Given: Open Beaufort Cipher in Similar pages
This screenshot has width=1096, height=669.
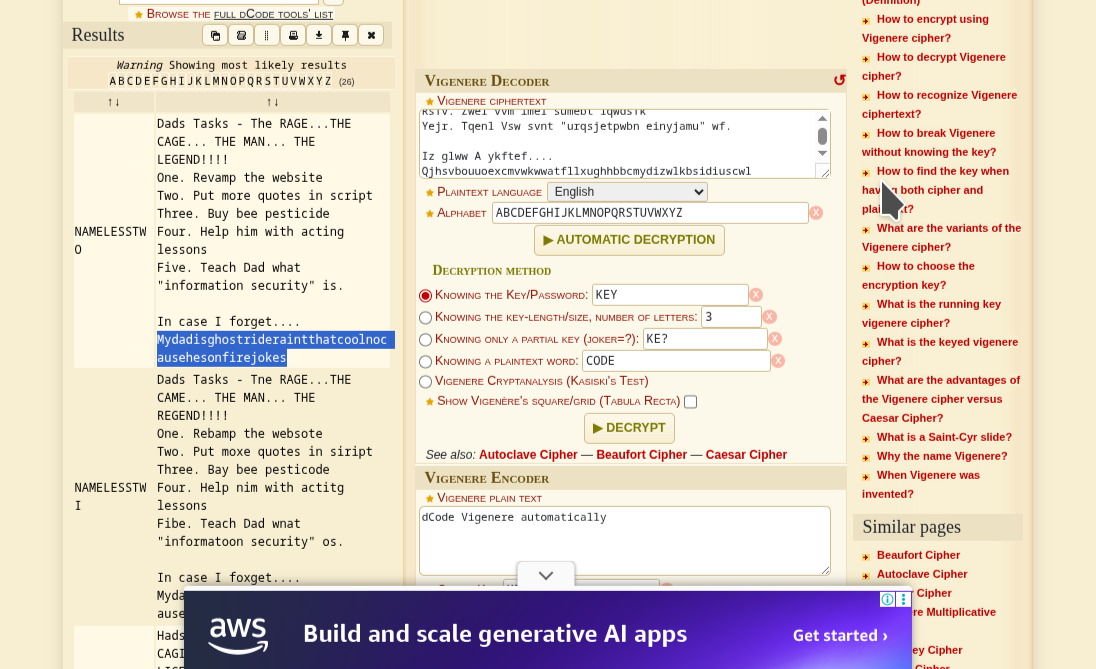Looking at the screenshot, I should pyautogui.click(x=918, y=555).
